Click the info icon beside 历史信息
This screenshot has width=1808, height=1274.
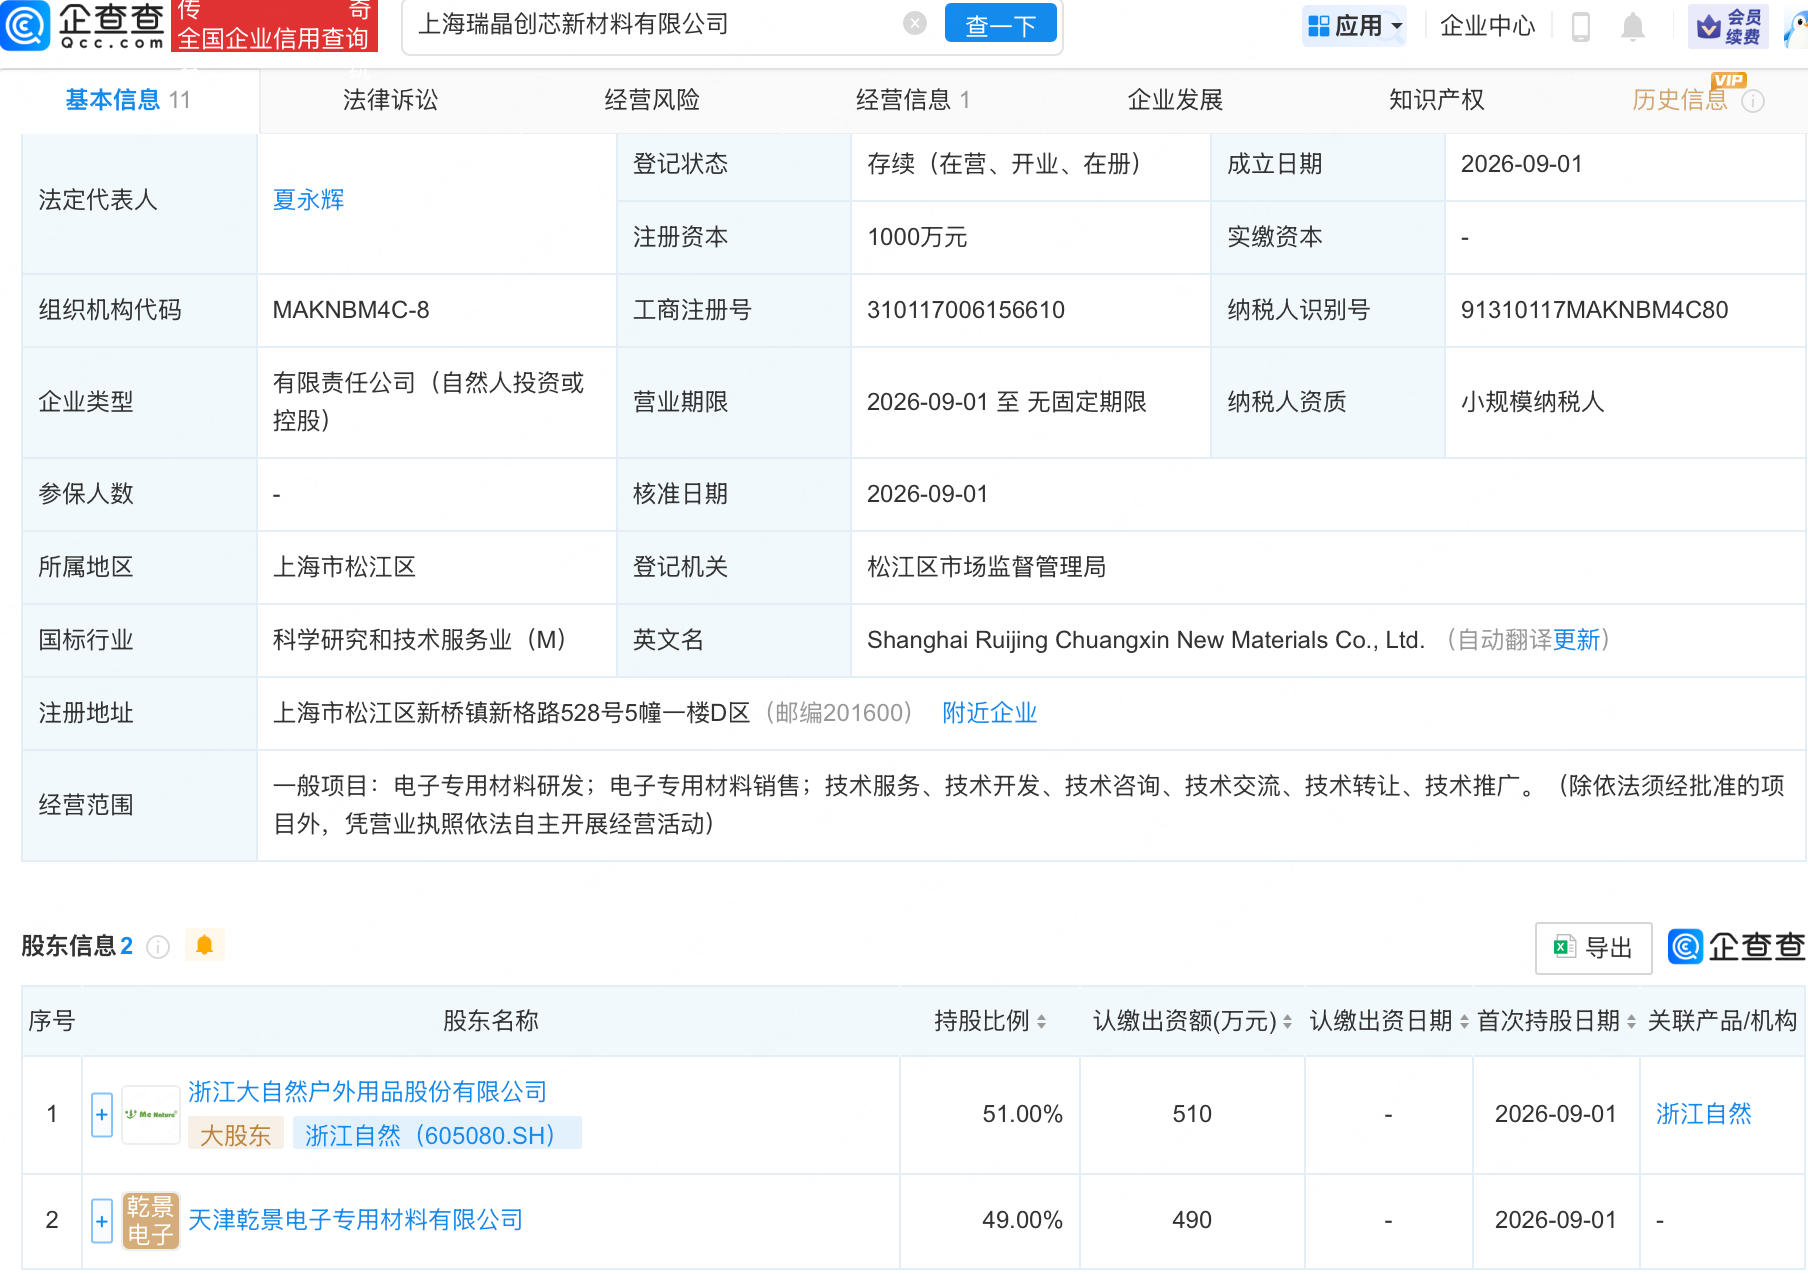(x=1753, y=101)
